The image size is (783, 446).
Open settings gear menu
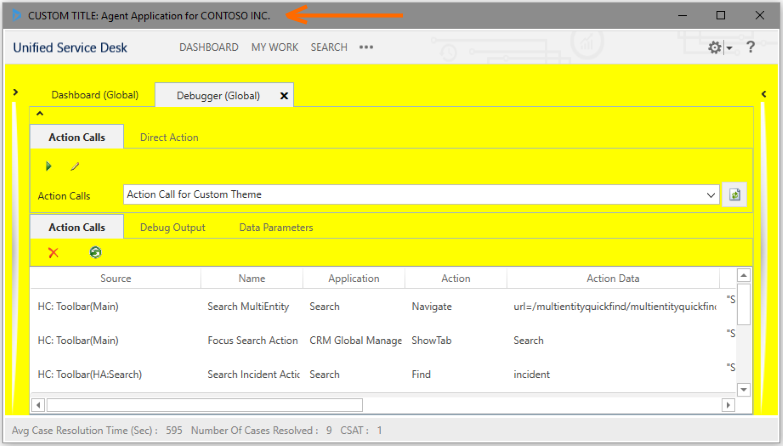click(715, 47)
